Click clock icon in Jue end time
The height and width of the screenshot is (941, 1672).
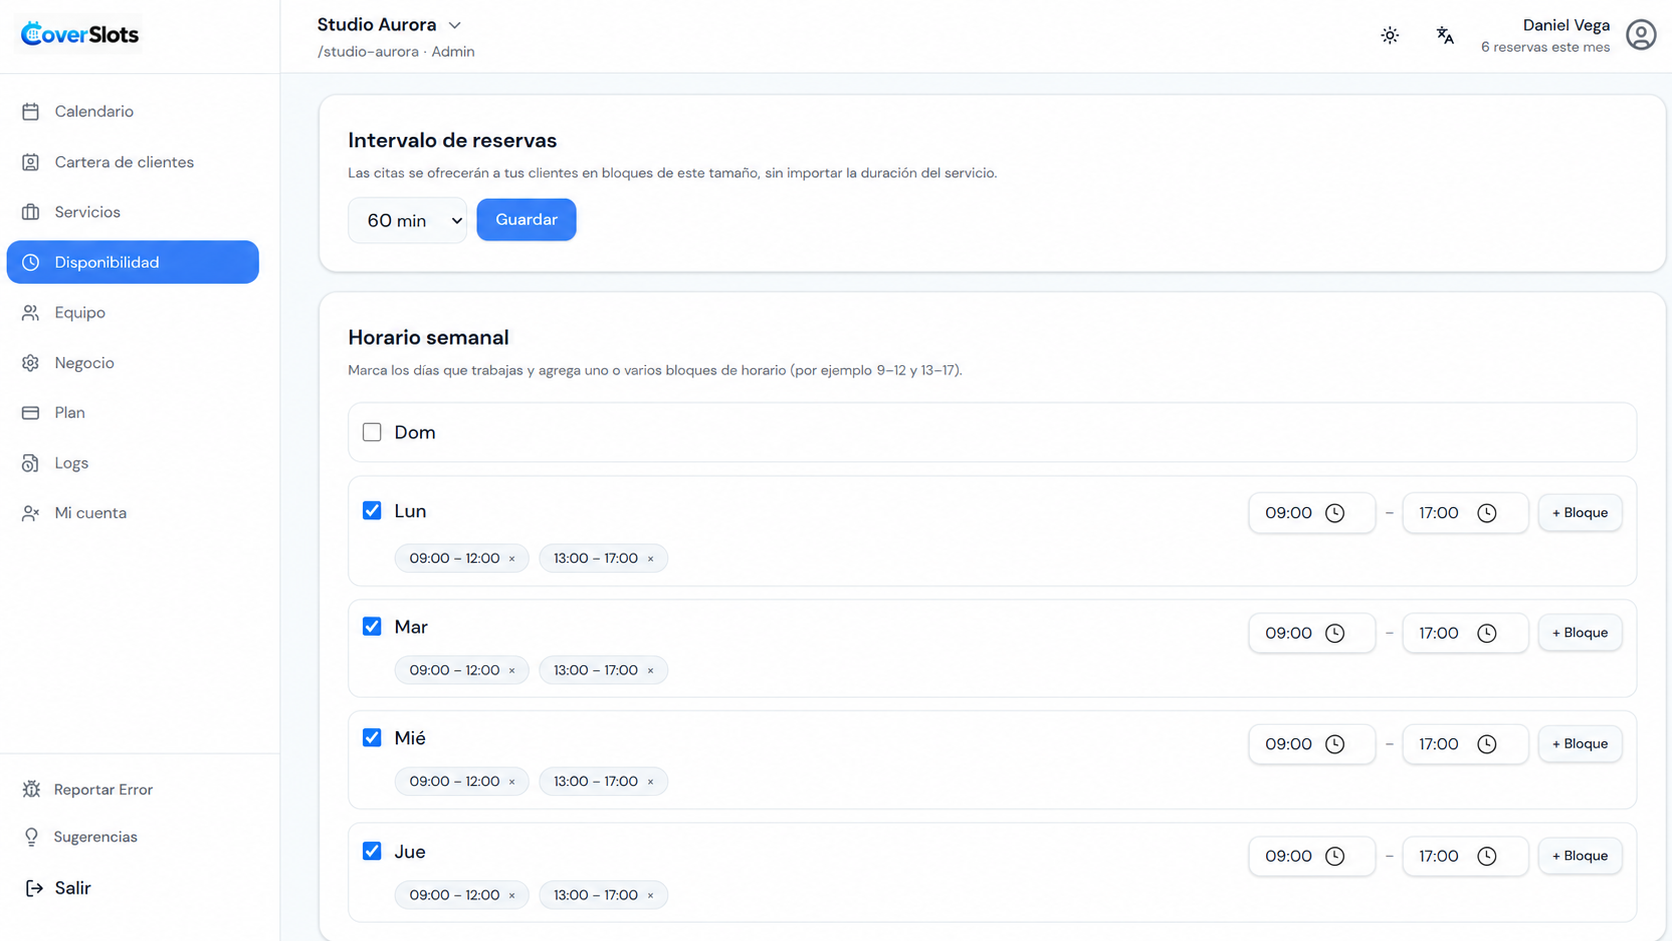point(1487,856)
